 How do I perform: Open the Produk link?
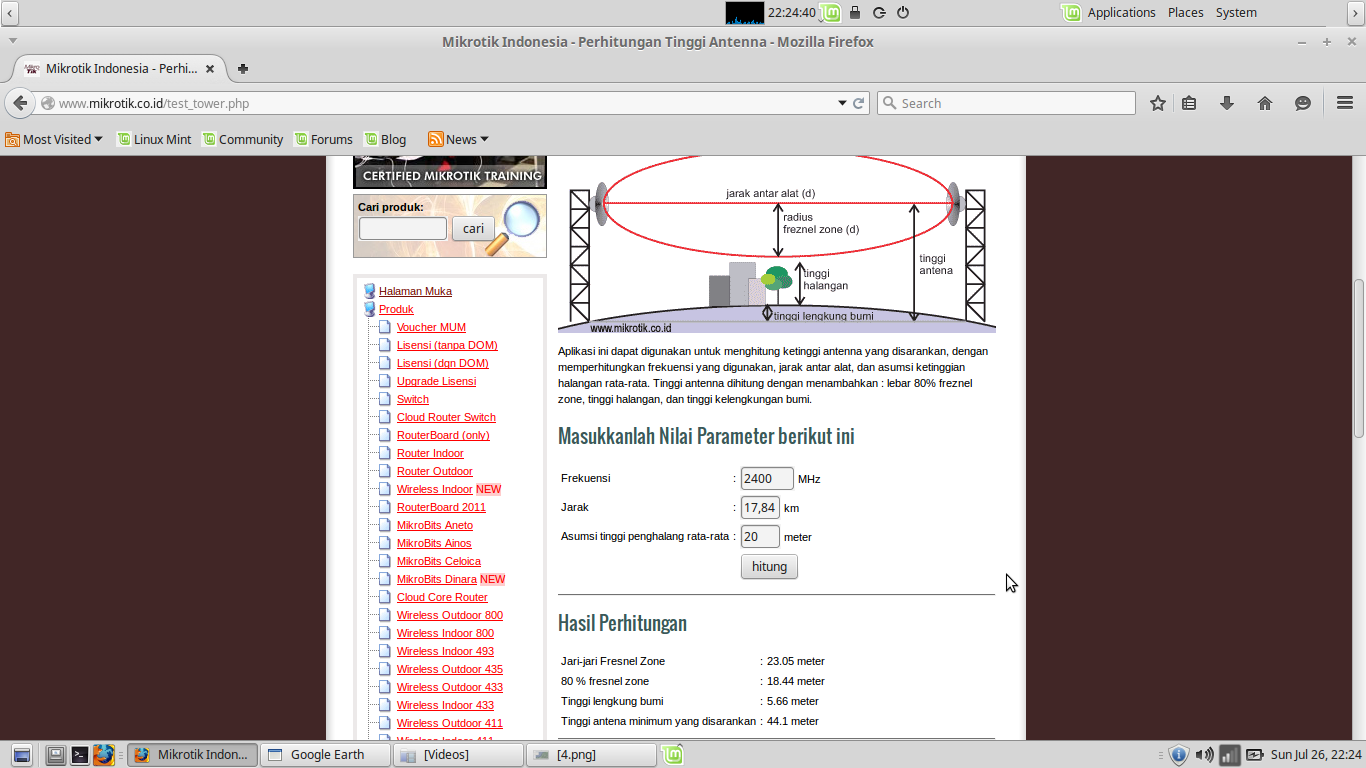tap(396, 309)
